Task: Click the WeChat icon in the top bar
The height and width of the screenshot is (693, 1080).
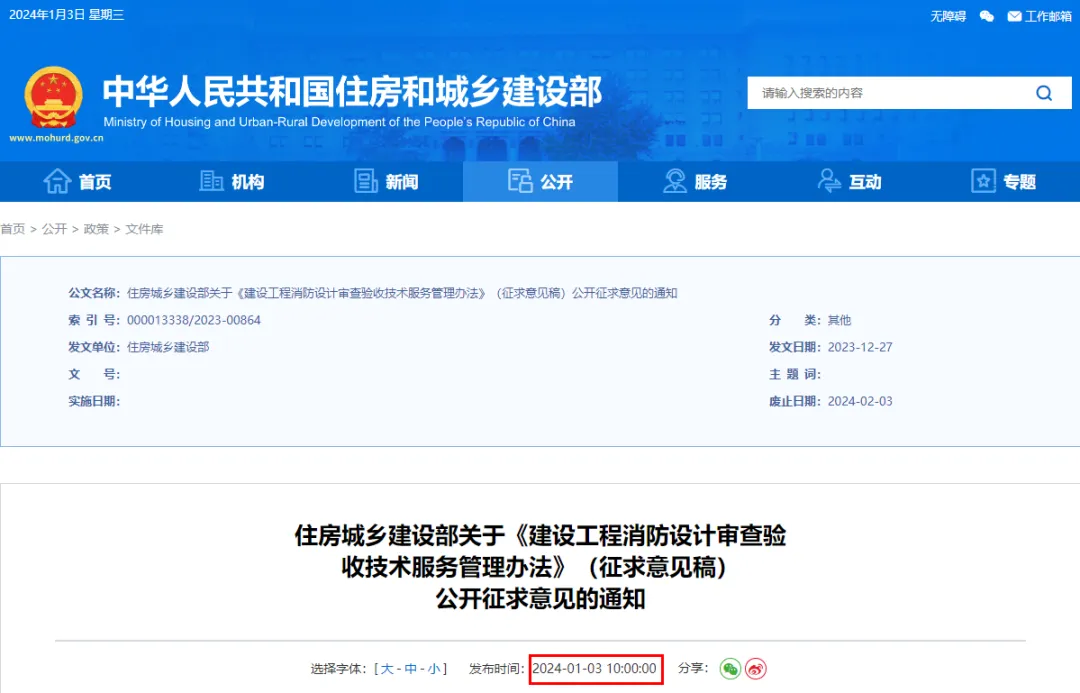Action: (985, 15)
